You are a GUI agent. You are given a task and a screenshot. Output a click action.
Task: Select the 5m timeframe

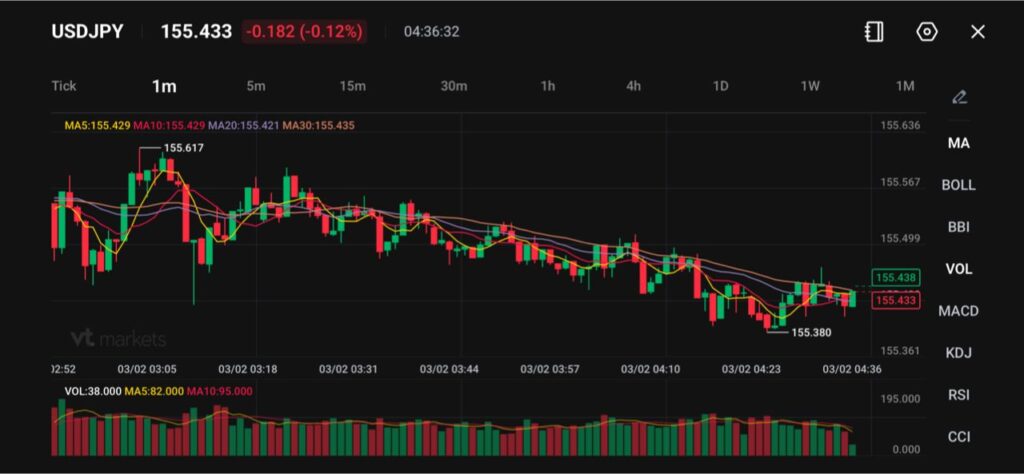coord(256,86)
